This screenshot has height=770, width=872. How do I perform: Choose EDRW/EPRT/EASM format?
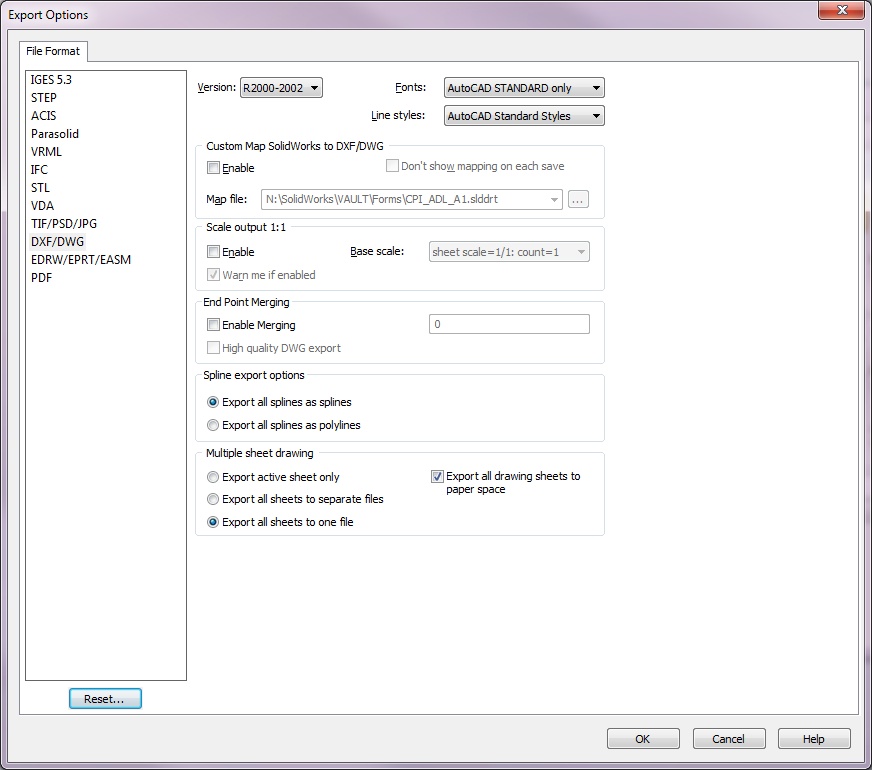pyautogui.click(x=81, y=260)
